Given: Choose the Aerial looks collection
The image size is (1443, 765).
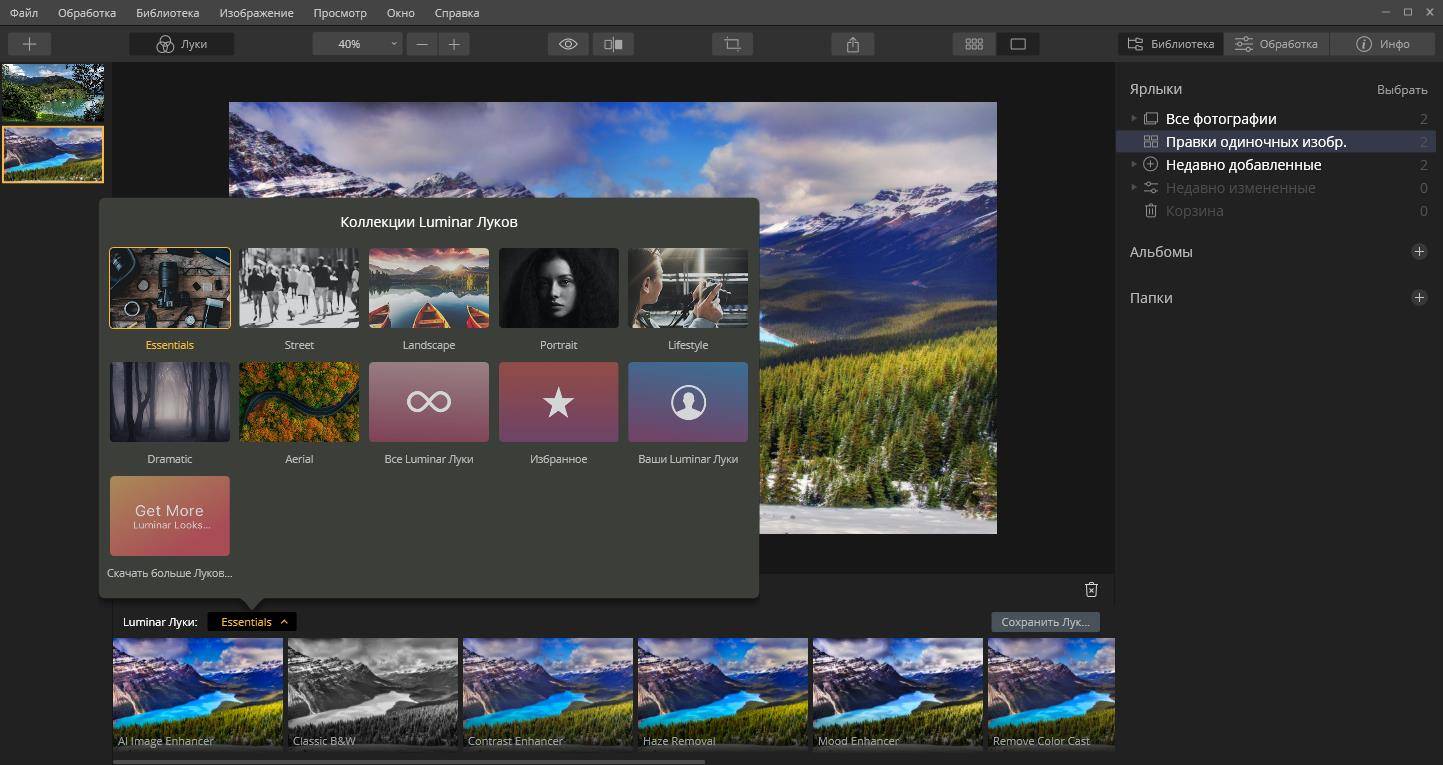Looking at the screenshot, I should [299, 402].
